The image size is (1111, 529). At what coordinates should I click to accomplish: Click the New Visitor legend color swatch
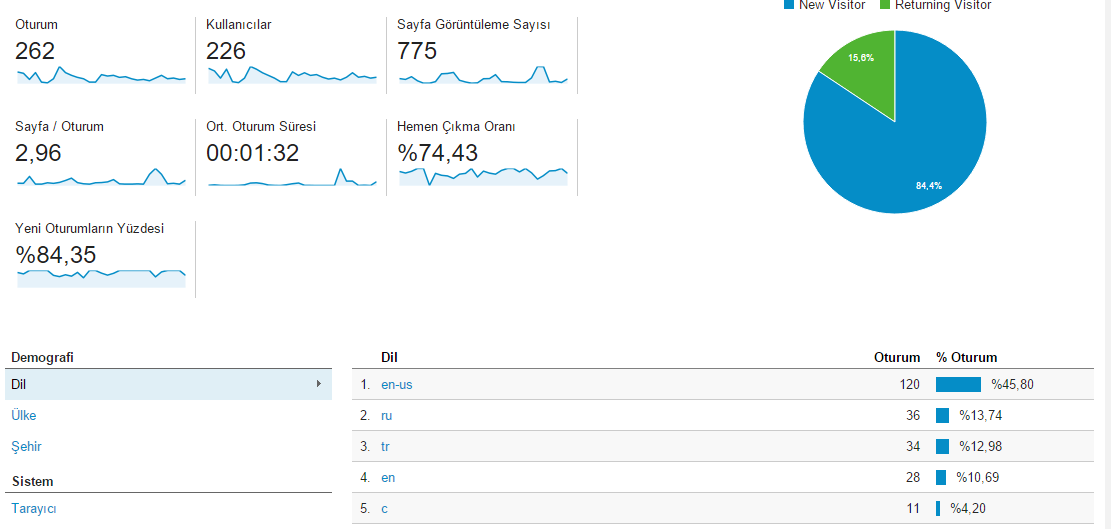pyautogui.click(x=789, y=5)
